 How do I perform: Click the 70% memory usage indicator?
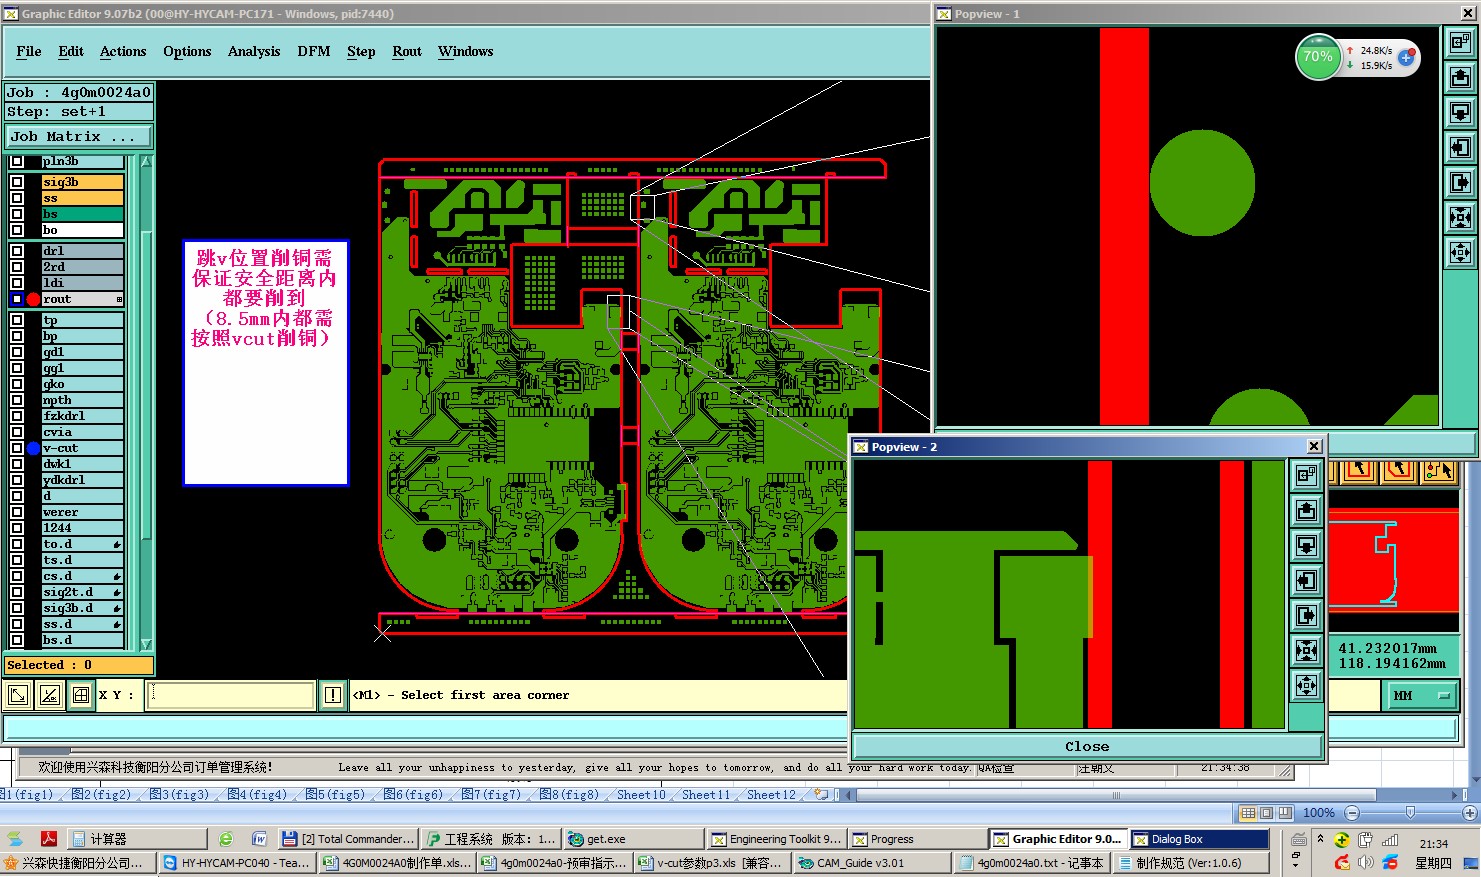coord(1317,57)
